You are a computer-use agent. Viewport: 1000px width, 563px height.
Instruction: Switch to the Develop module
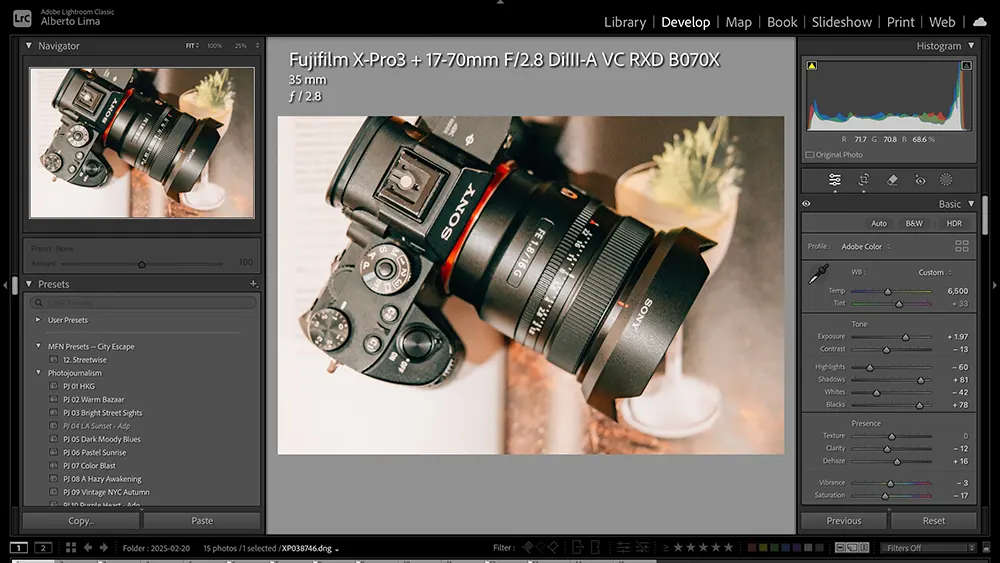pos(686,22)
